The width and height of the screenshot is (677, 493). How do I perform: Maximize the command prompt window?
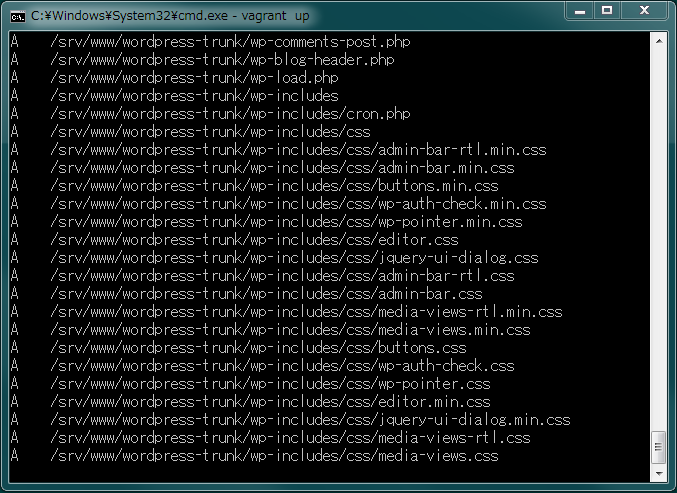click(607, 11)
